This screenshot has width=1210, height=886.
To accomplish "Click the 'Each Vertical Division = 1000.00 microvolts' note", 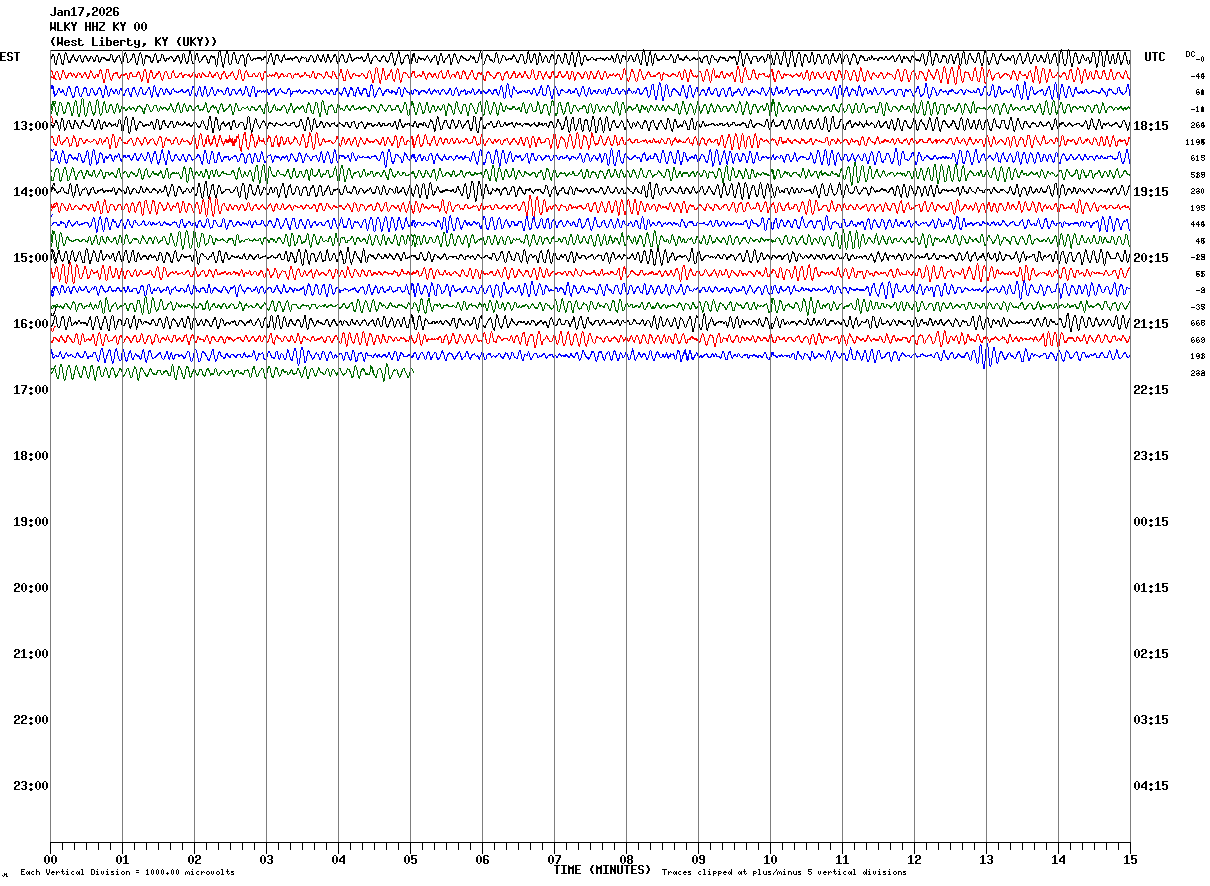I will point(127,873).
